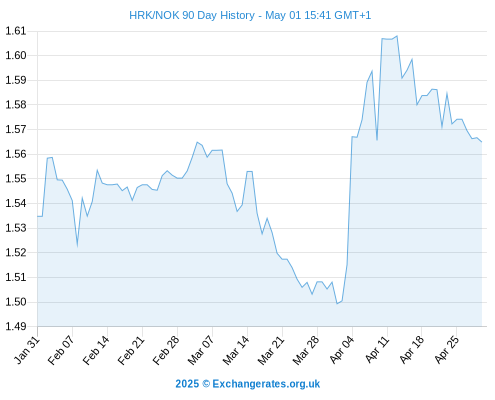Select the Feb 21 x-axis date label

coord(131,350)
